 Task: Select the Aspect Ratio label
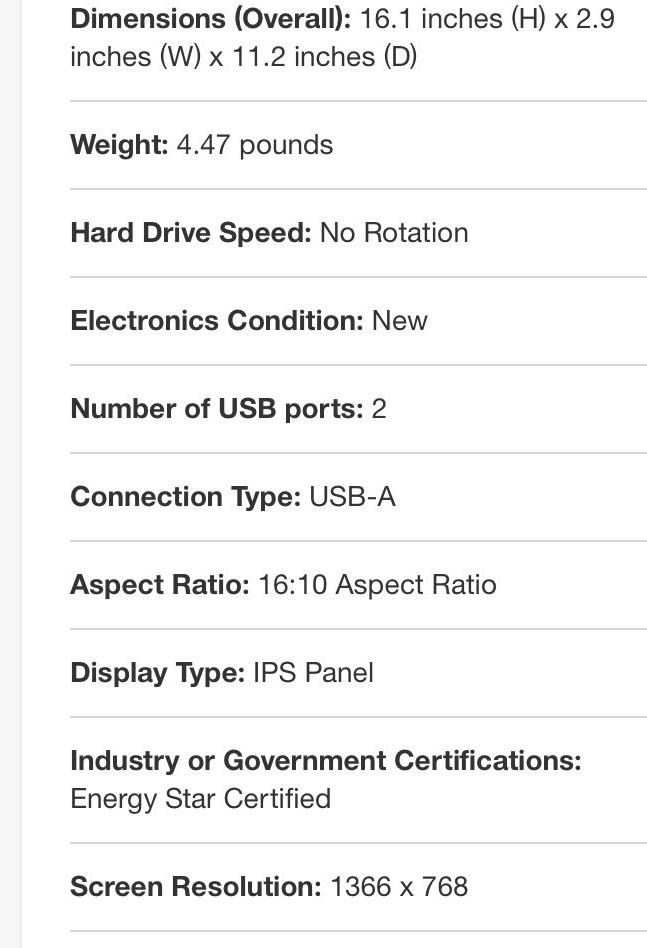pos(160,585)
